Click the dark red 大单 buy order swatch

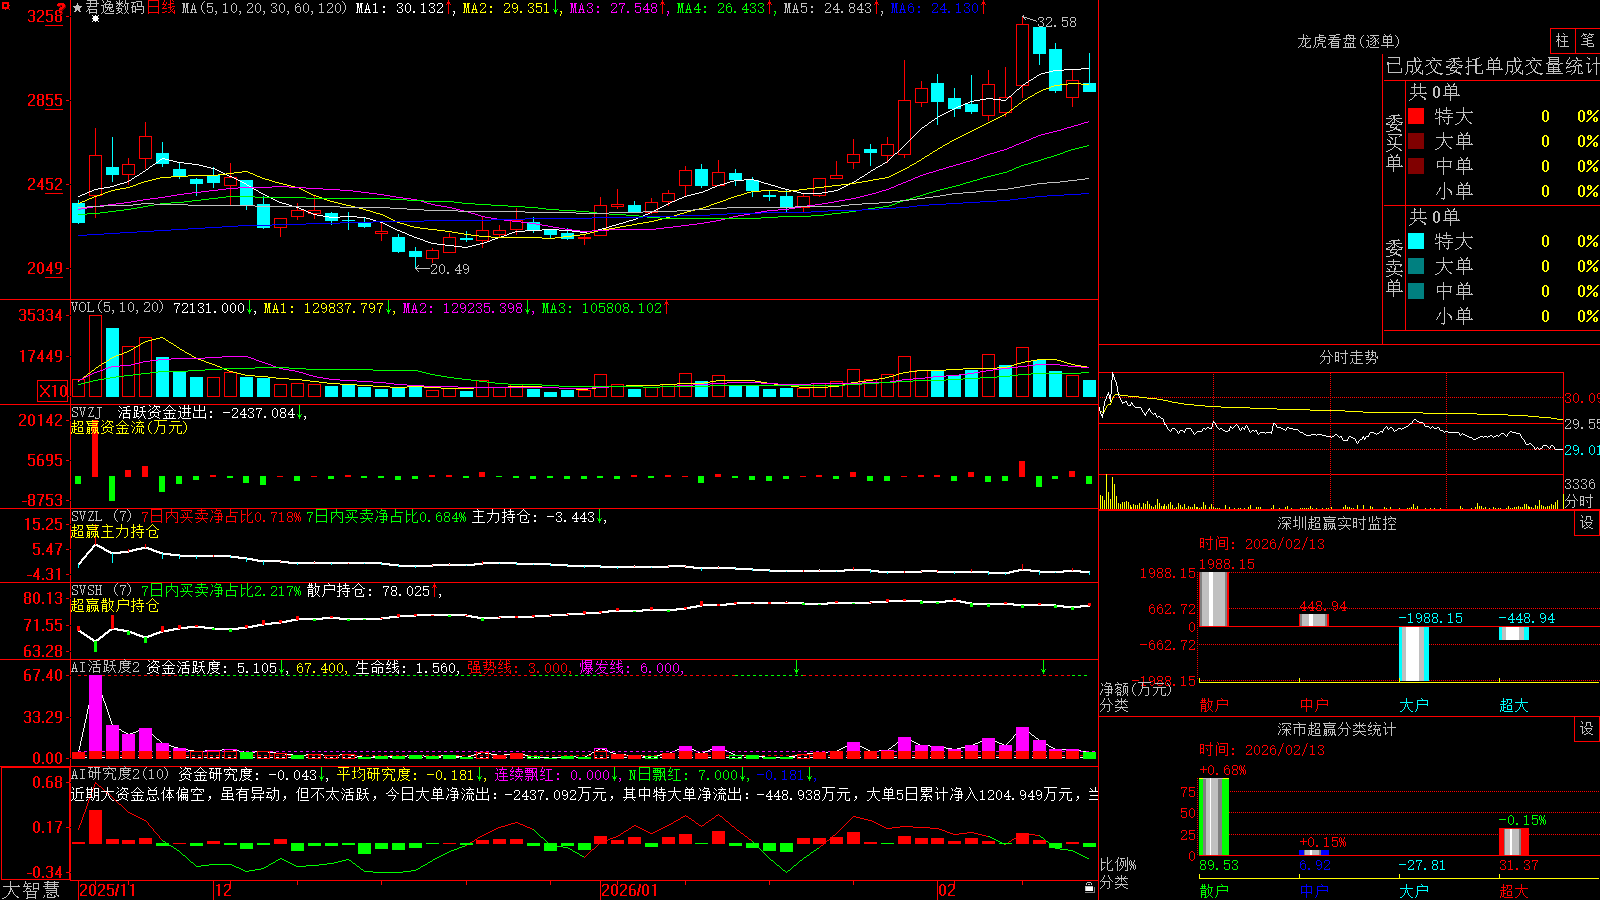(x=1416, y=141)
